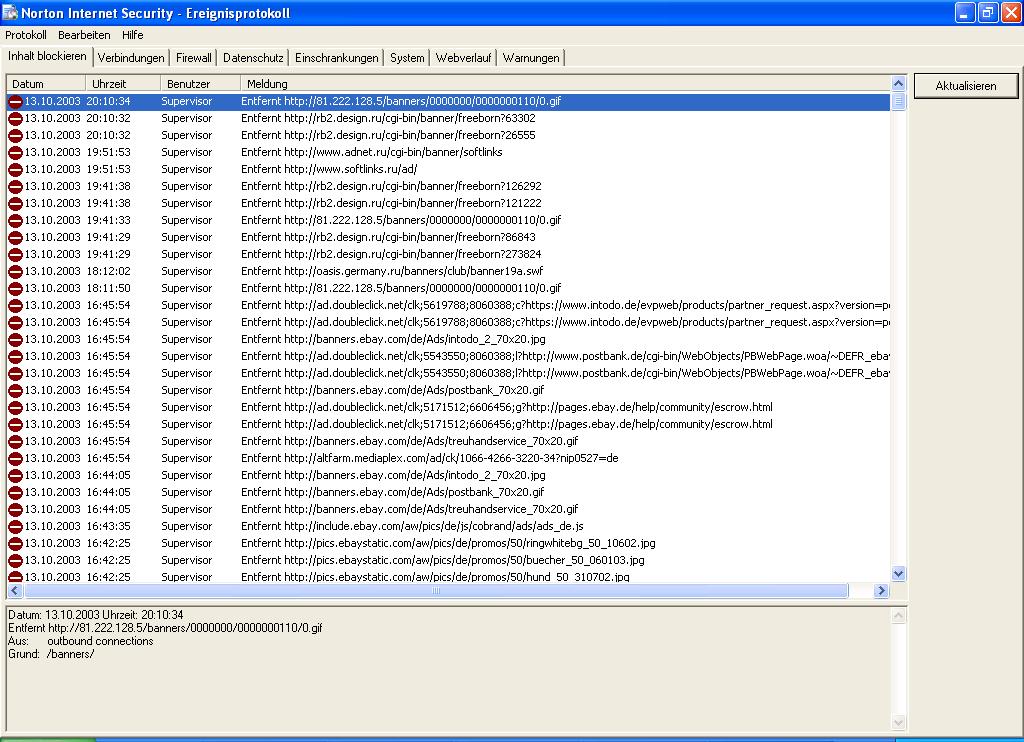The width and height of the screenshot is (1024, 742).
Task: Click blocked icon on freeborn?273824 row
Action: pos(15,255)
